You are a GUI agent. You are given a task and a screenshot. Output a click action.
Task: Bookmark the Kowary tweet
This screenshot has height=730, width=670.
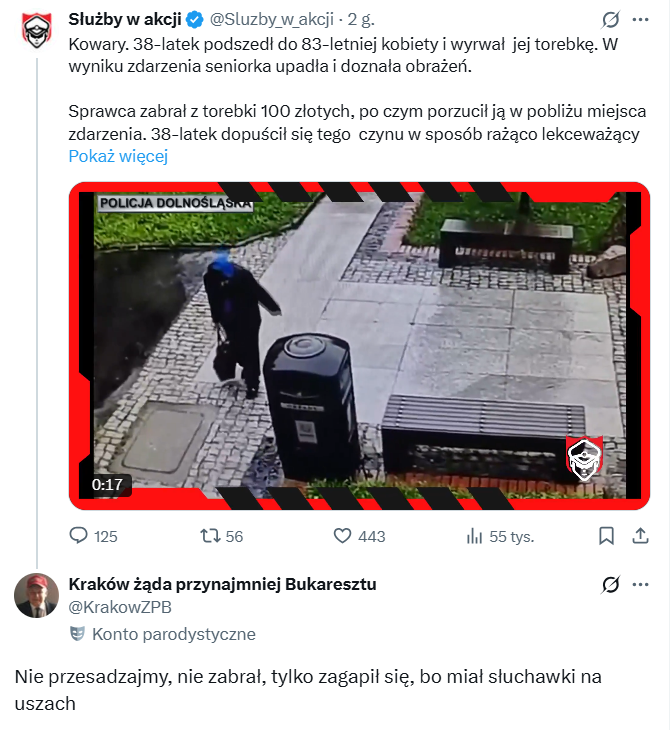point(606,536)
